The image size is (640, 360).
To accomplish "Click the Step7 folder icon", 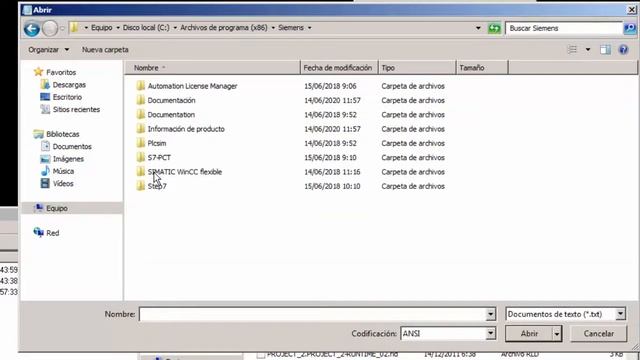I will point(140,186).
